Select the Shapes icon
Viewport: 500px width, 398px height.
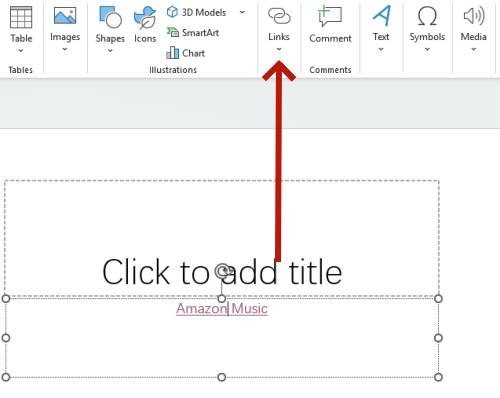(110, 17)
